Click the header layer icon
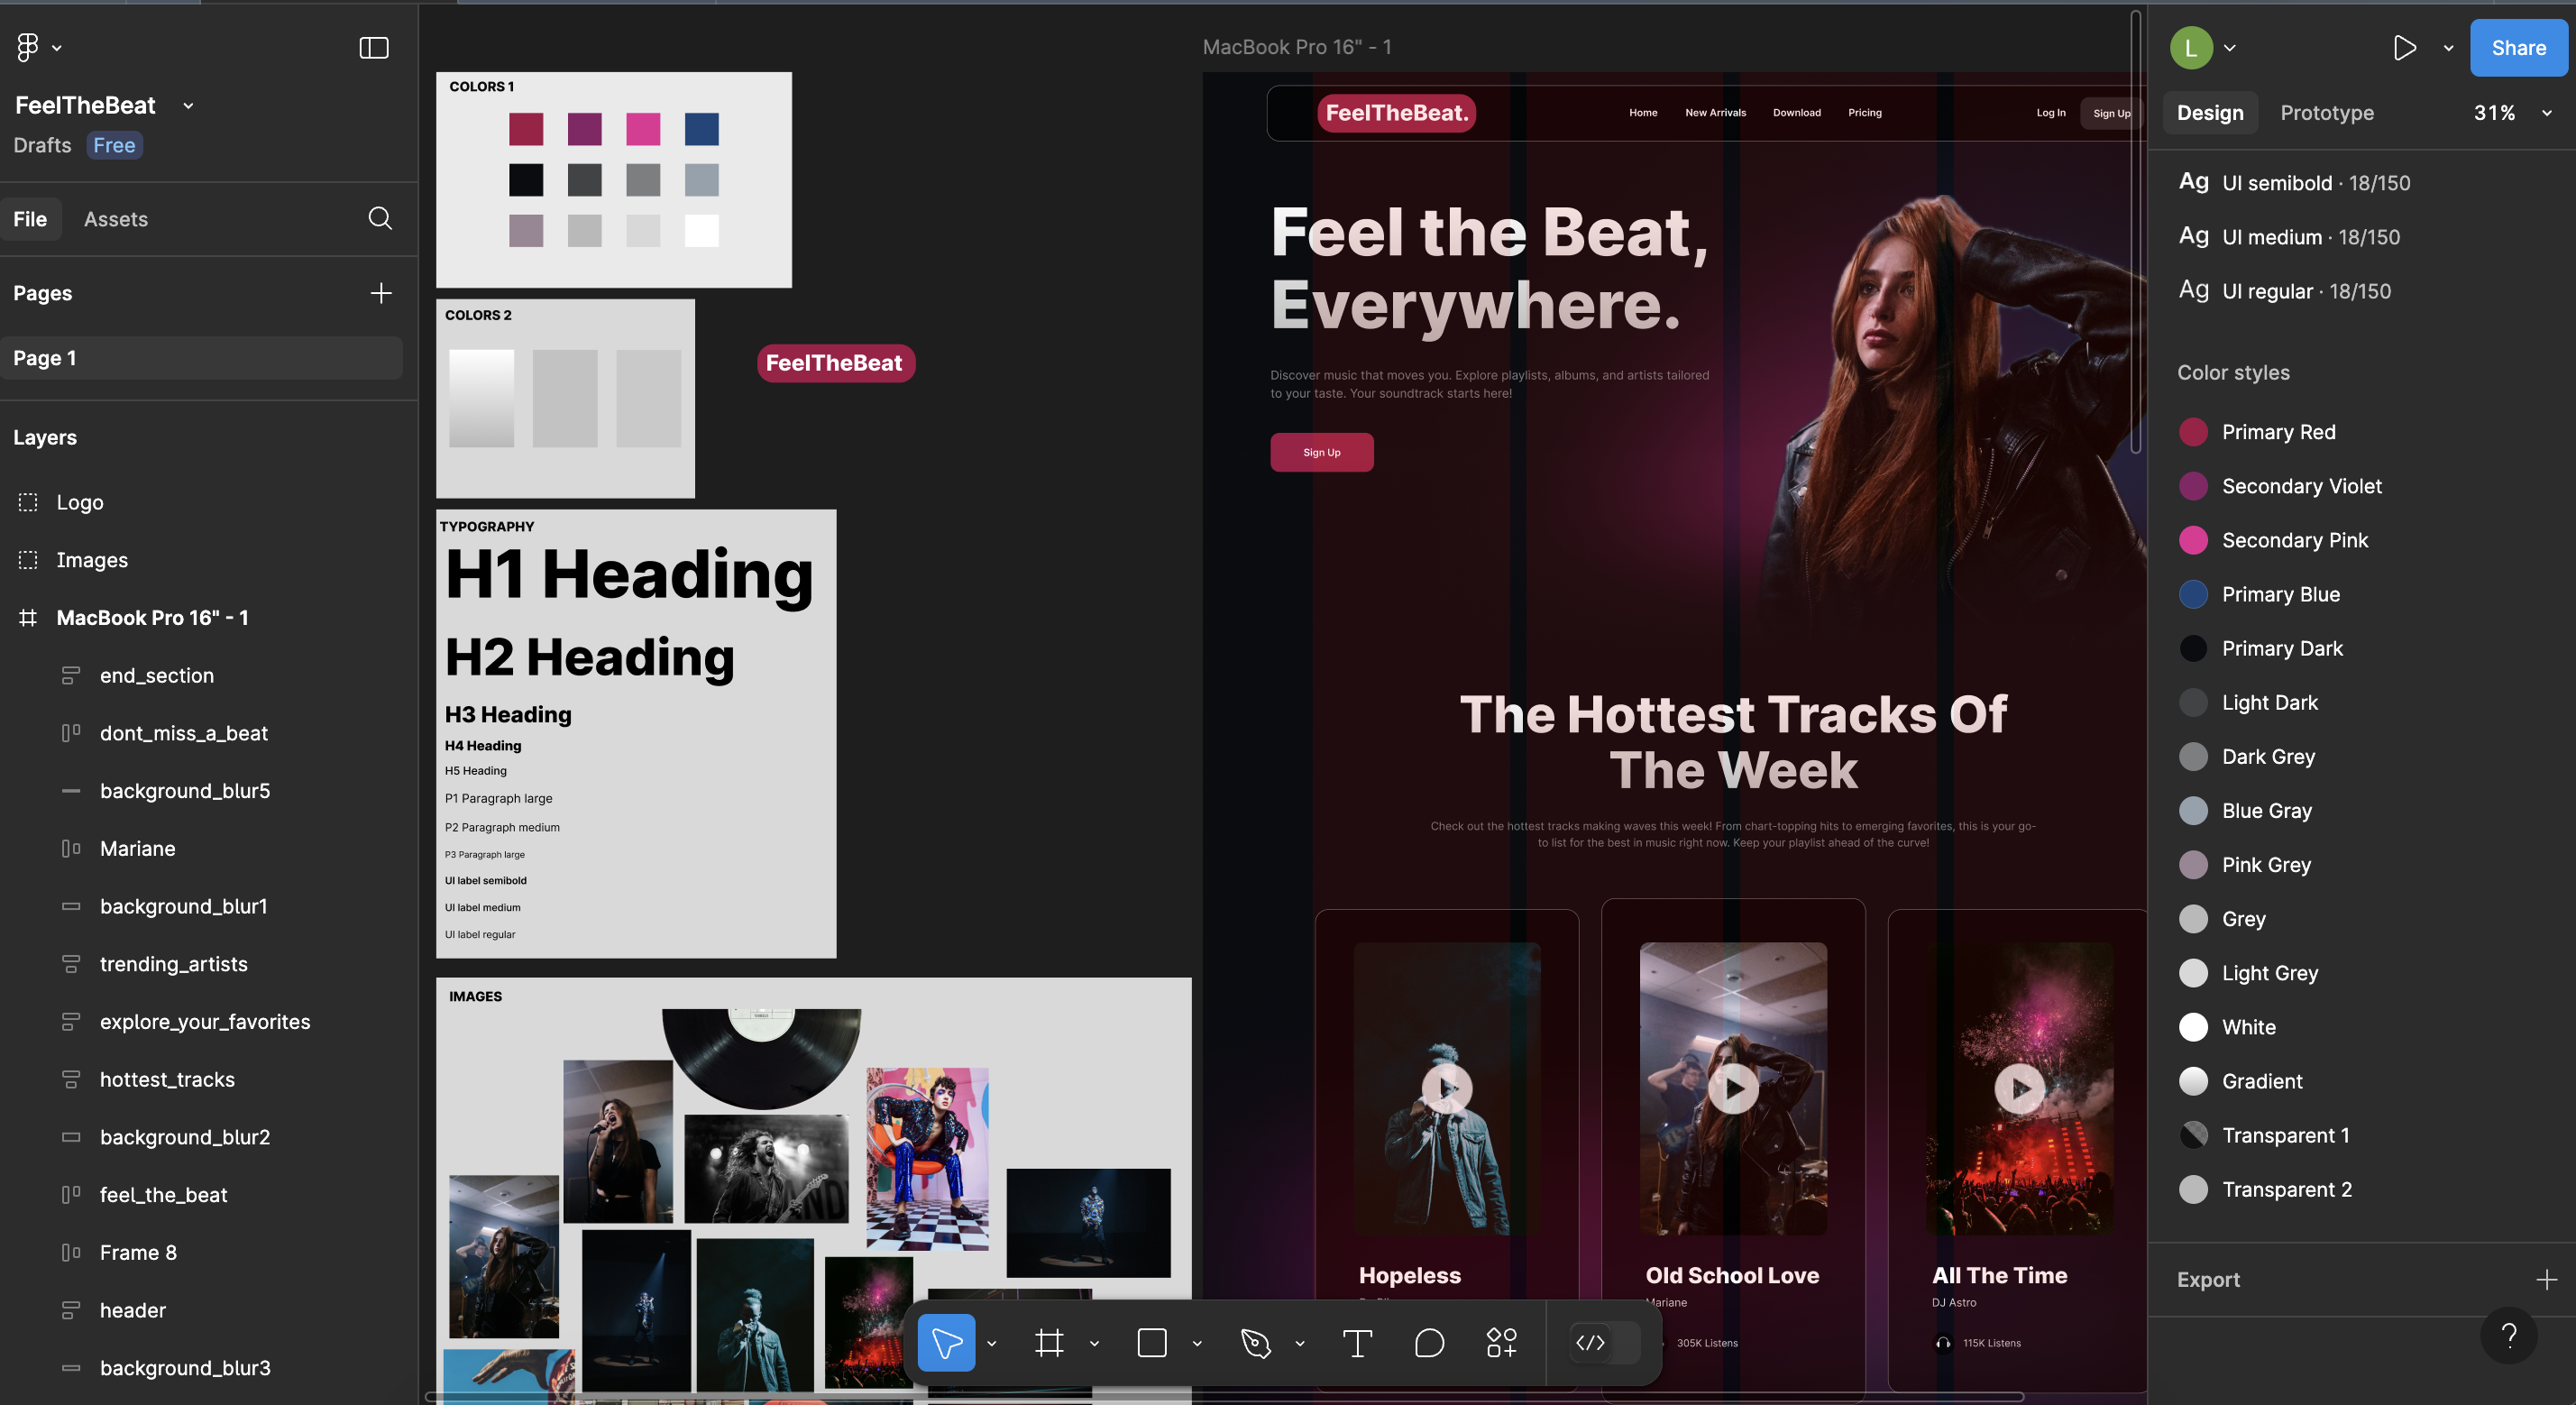 click(x=71, y=1310)
